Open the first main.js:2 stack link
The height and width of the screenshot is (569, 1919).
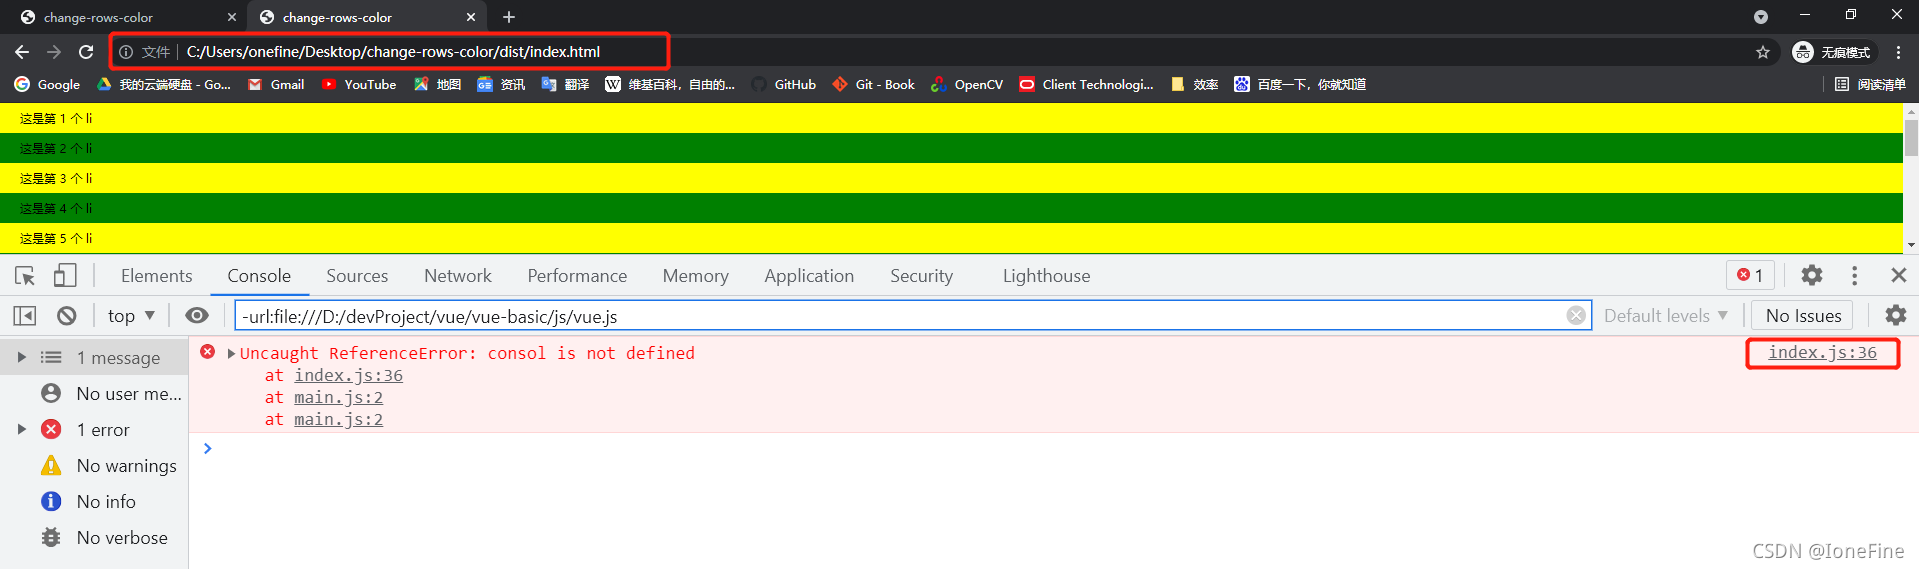point(338,397)
